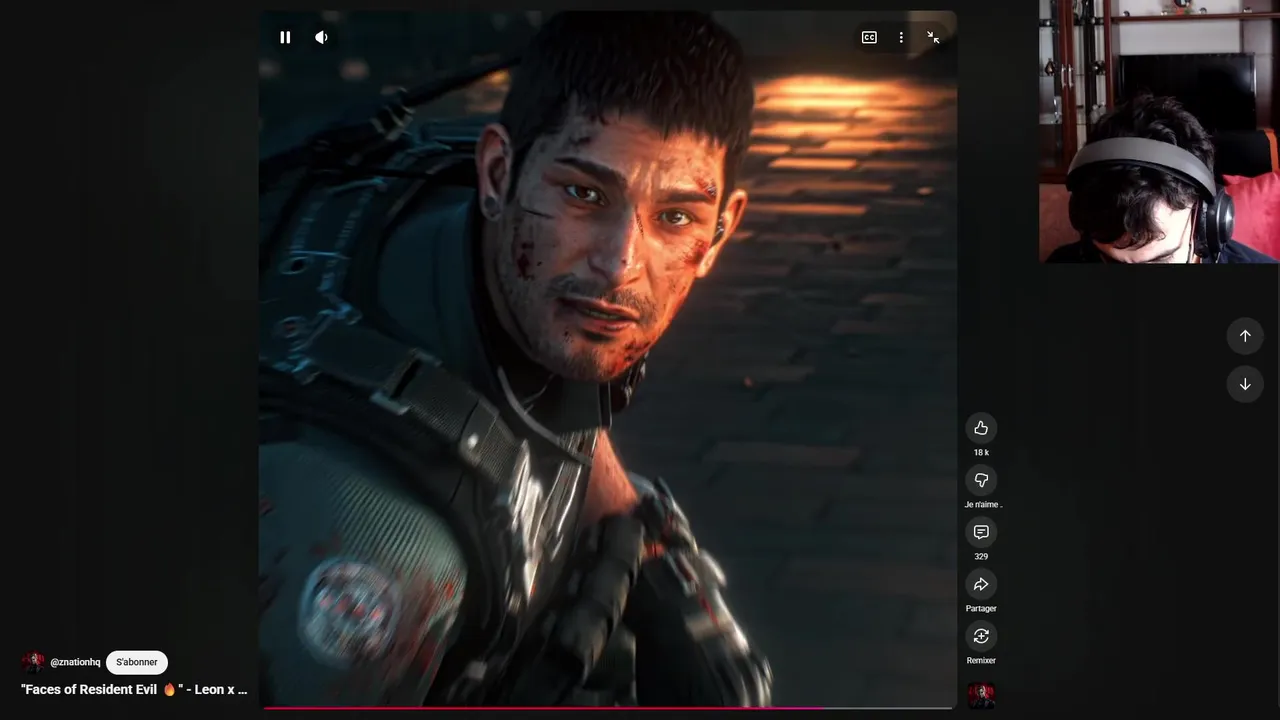Go to previous Short with up arrow
This screenshot has width=1280, height=720.
pos(1245,336)
